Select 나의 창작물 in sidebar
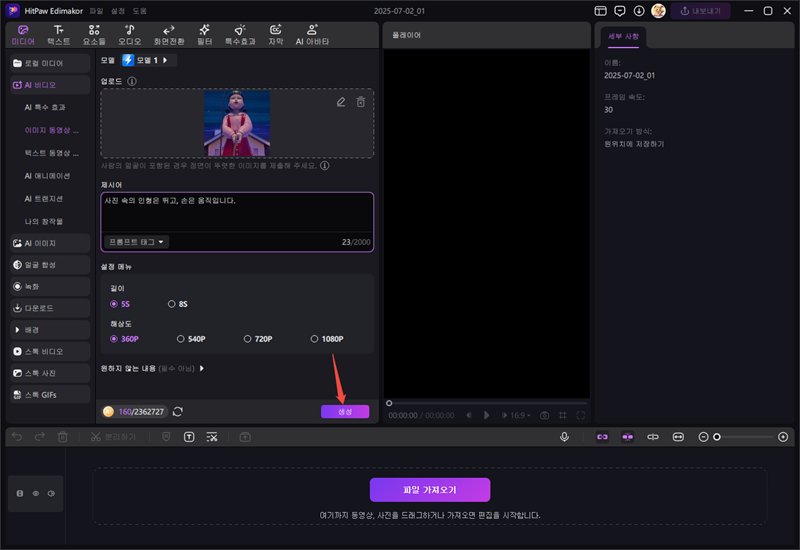This screenshot has height=550, width=800. coord(44,221)
